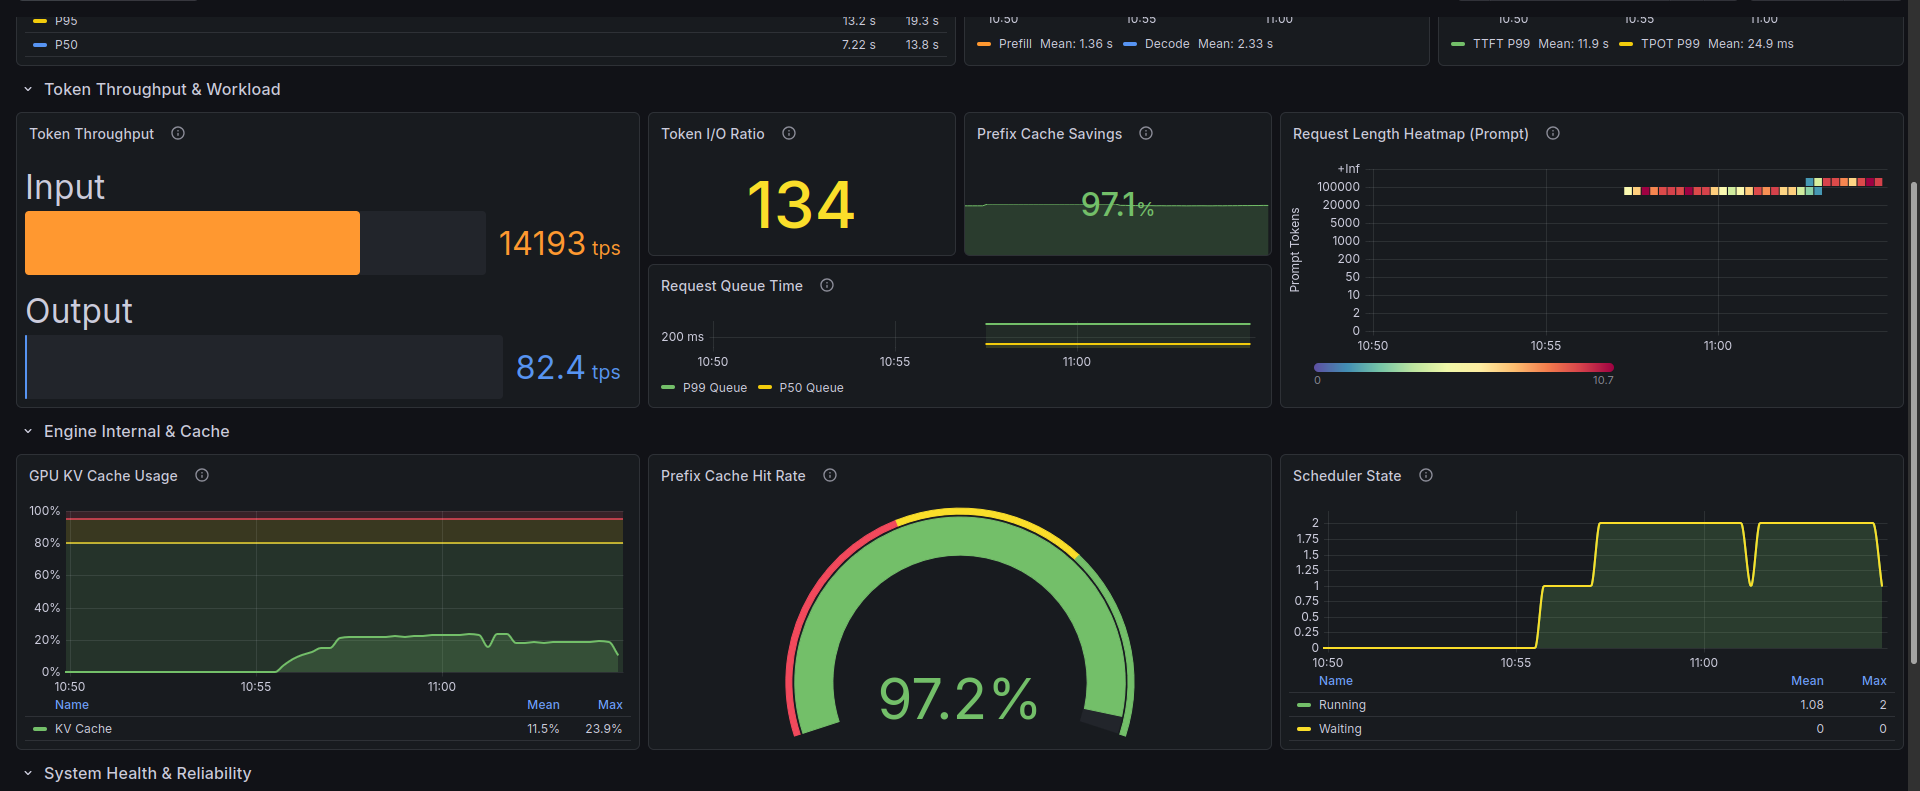Click Request Queue Time info icon
Viewport: 1920px width, 791px height.
click(827, 285)
